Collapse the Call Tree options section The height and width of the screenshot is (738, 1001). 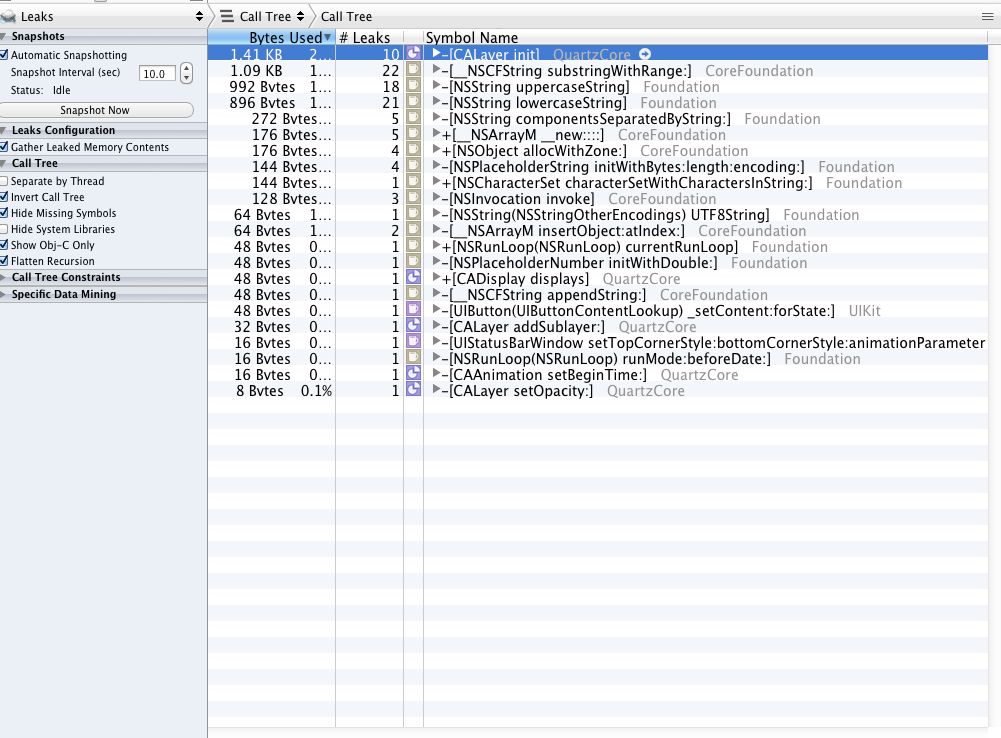click(4, 163)
